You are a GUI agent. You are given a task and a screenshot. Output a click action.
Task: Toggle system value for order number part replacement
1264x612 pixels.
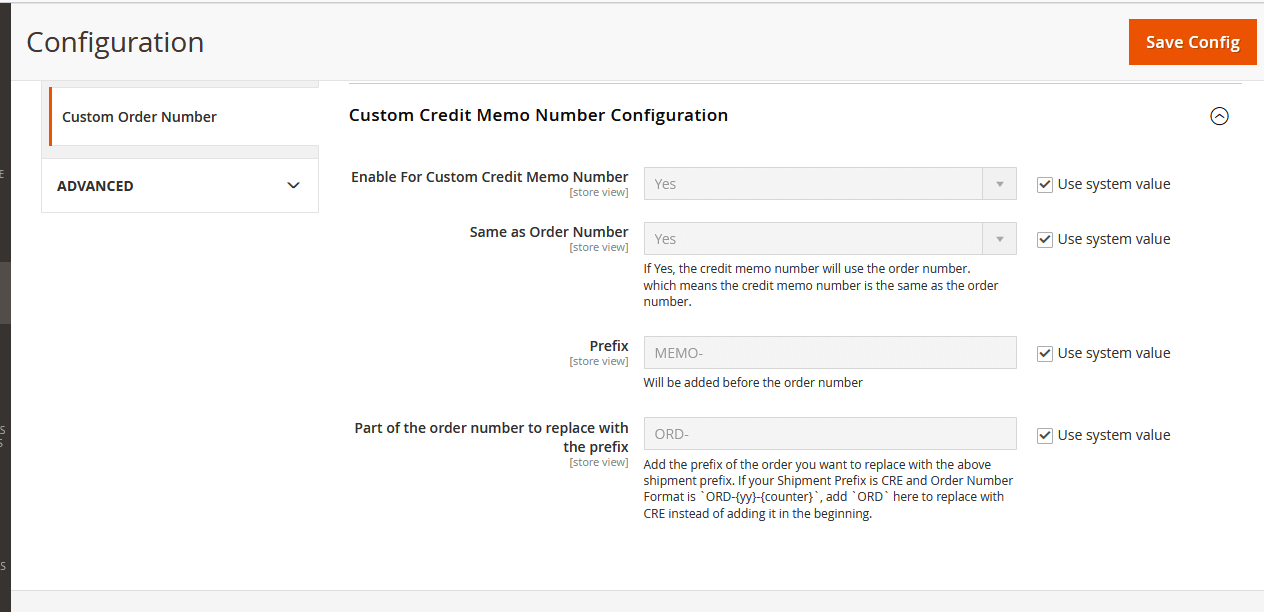tap(1045, 436)
